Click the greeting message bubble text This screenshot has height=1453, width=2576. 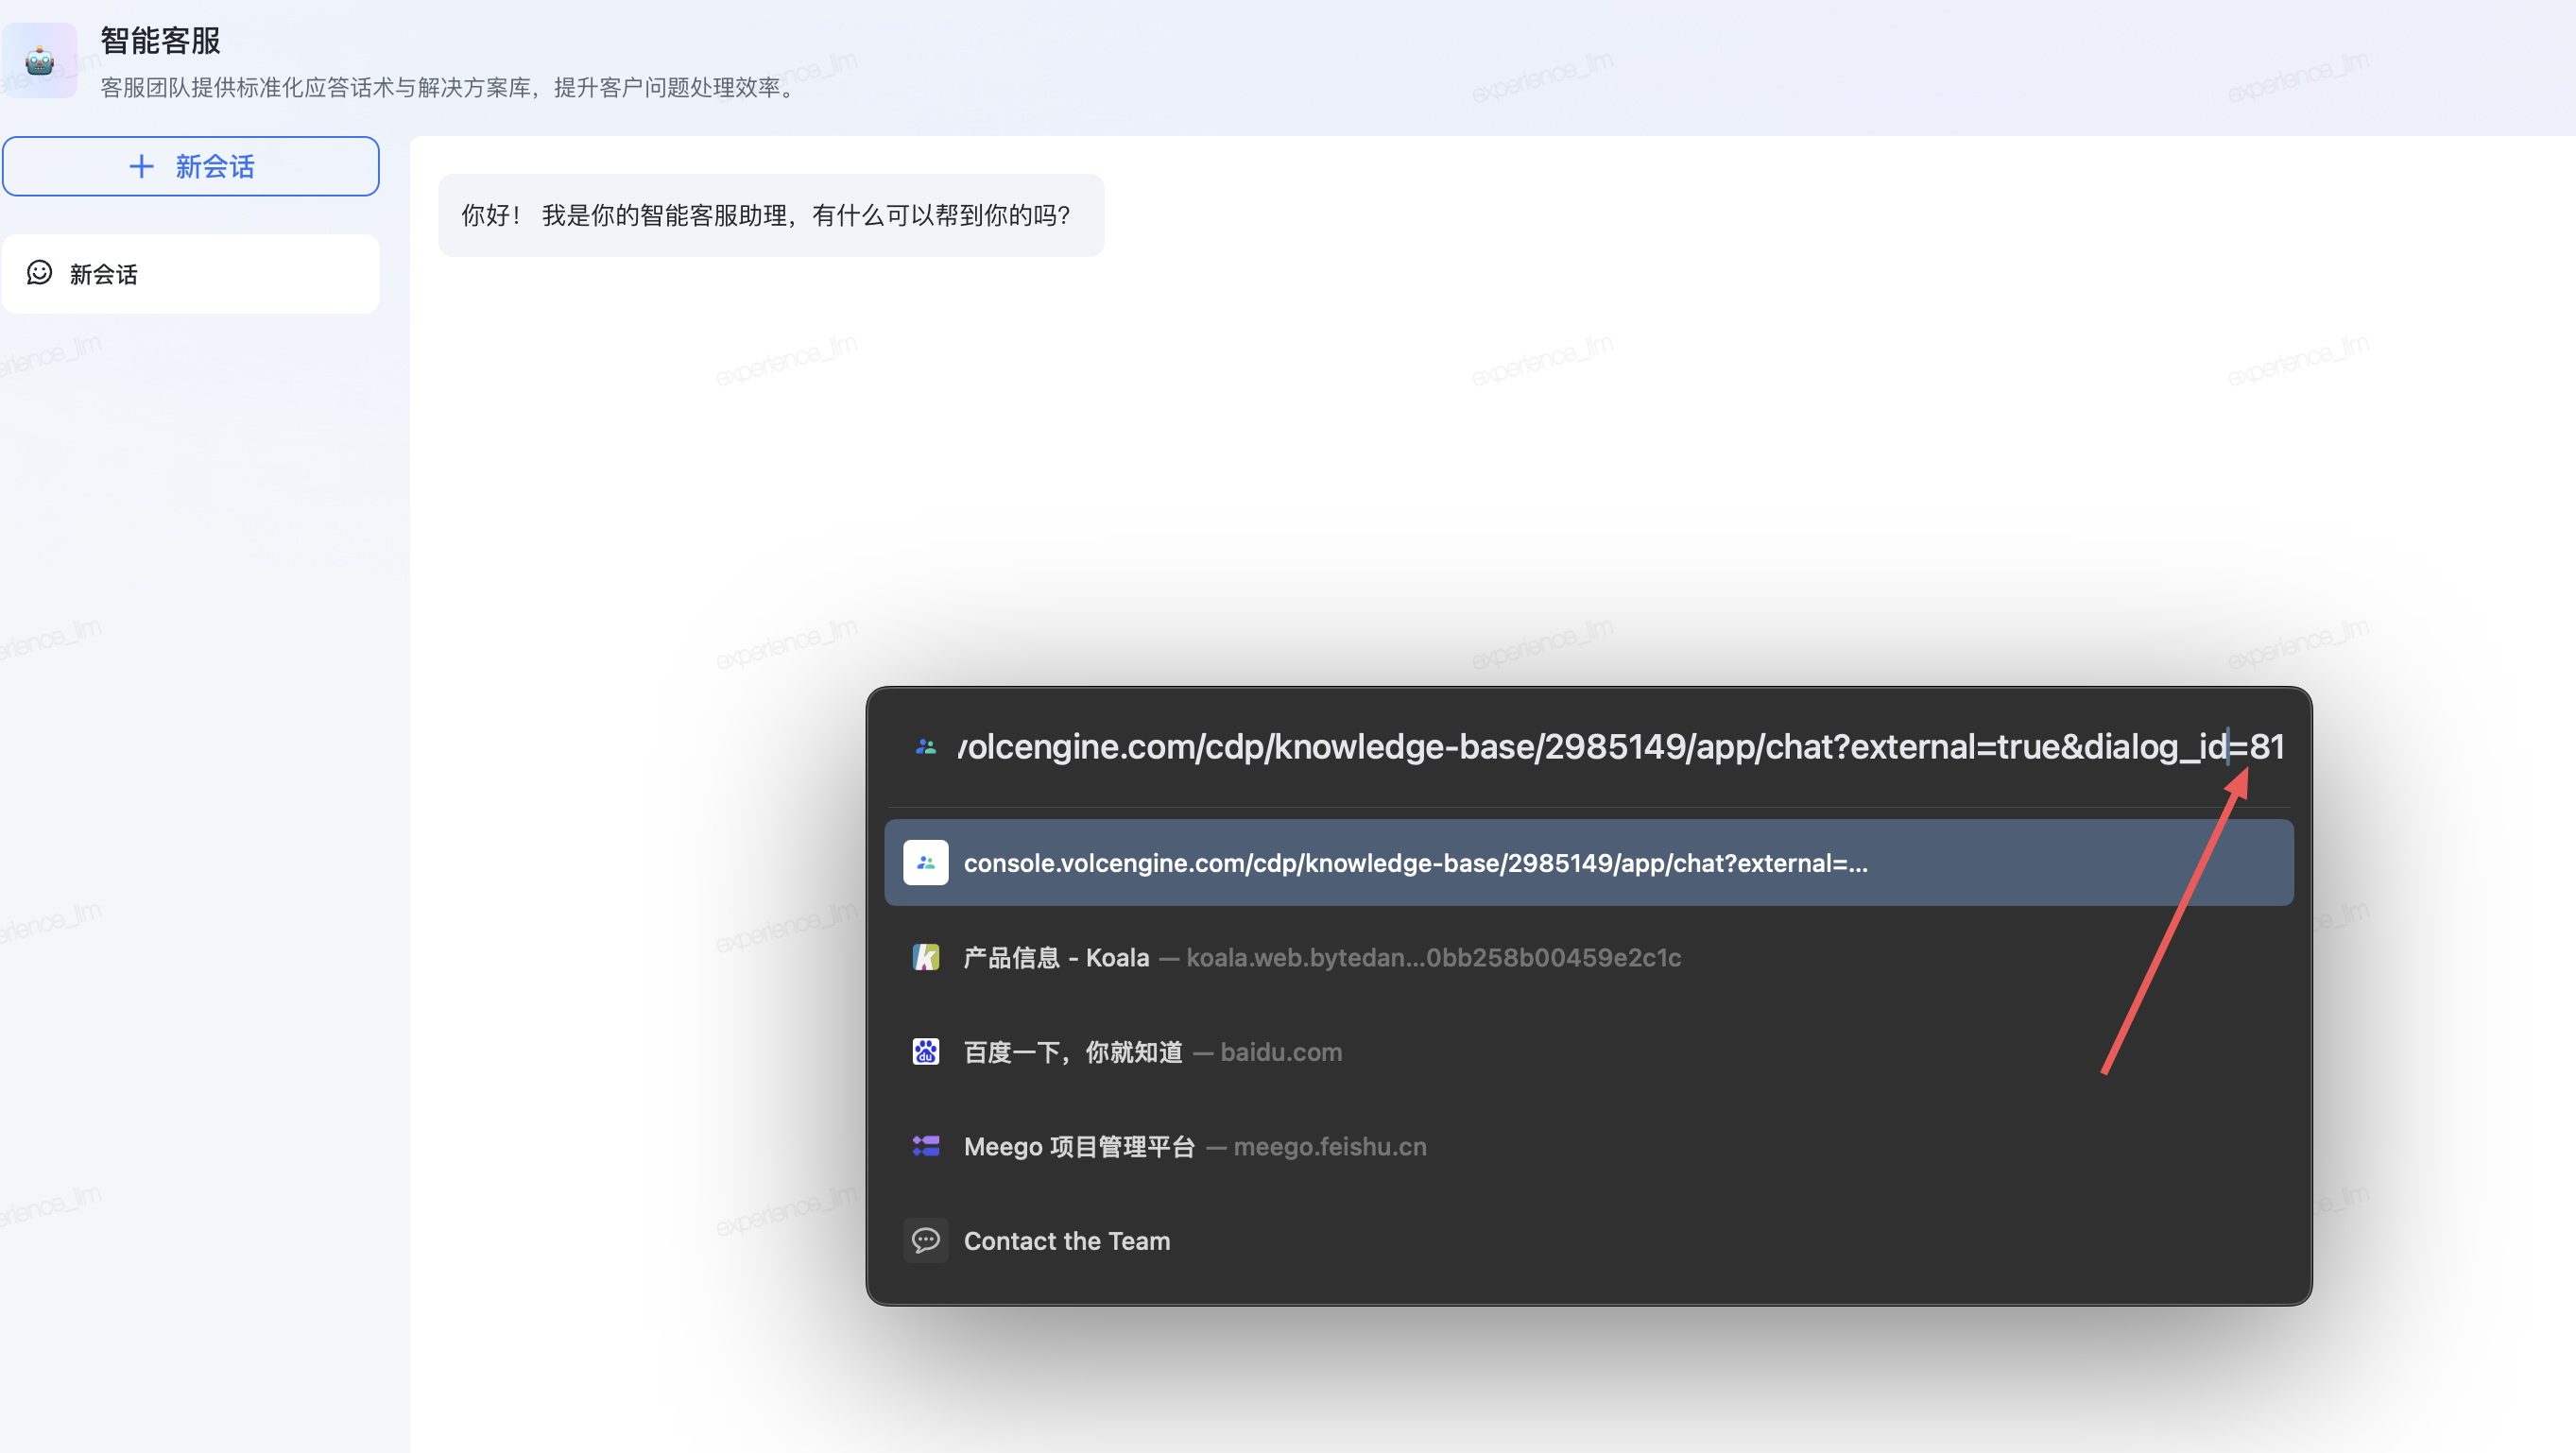(x=765, y=215)
